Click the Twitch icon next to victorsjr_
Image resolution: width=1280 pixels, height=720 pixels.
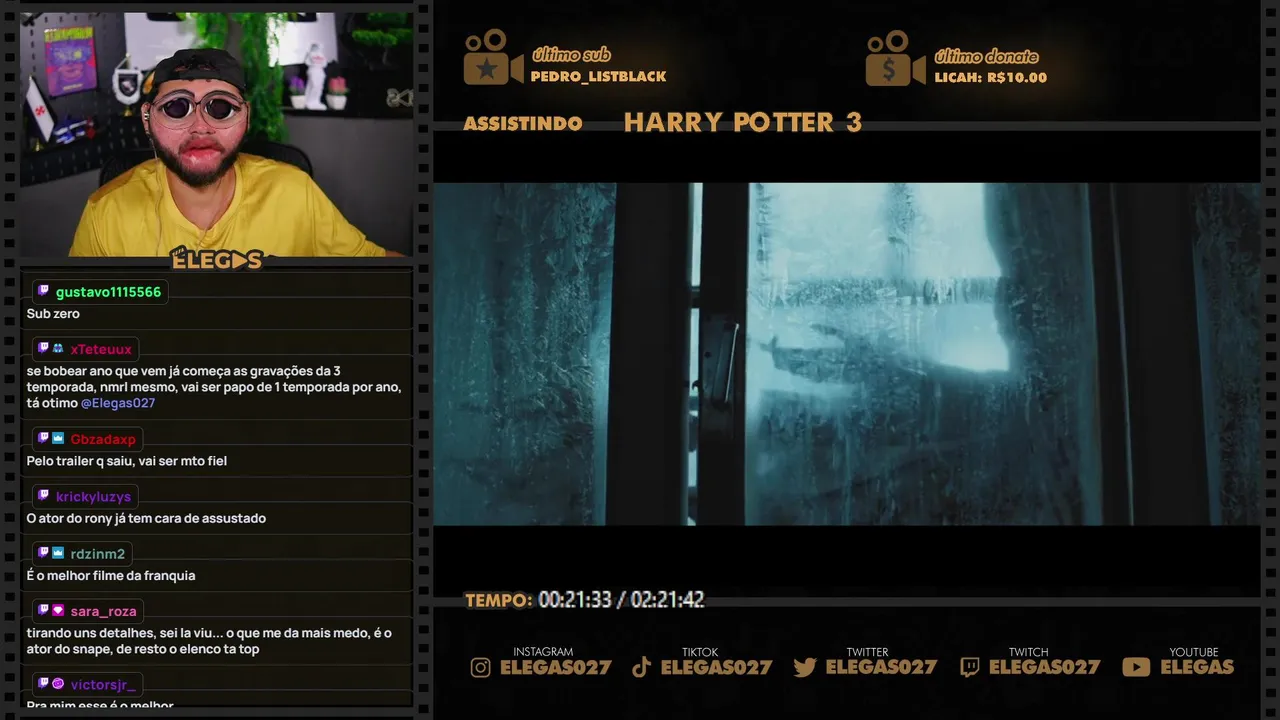43,684
